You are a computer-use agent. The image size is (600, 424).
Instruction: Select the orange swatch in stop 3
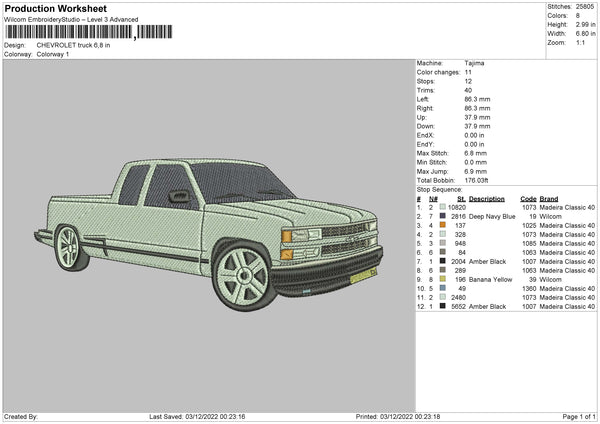click(442, 225)
